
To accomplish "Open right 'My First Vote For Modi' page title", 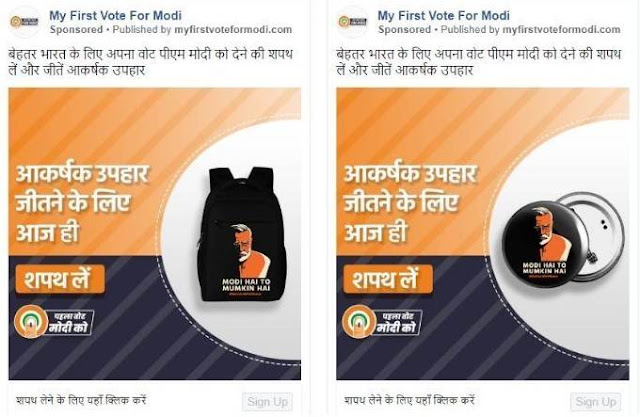I will click(444, 16).
